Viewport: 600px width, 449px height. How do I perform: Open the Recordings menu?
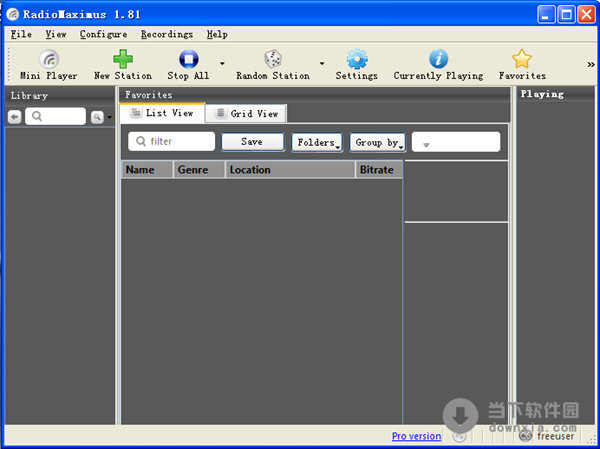(x=167, y=34)
